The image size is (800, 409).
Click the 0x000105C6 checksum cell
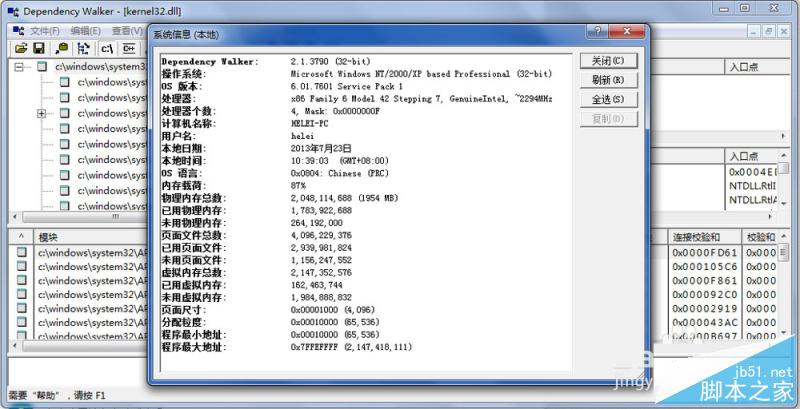[705, 267]
